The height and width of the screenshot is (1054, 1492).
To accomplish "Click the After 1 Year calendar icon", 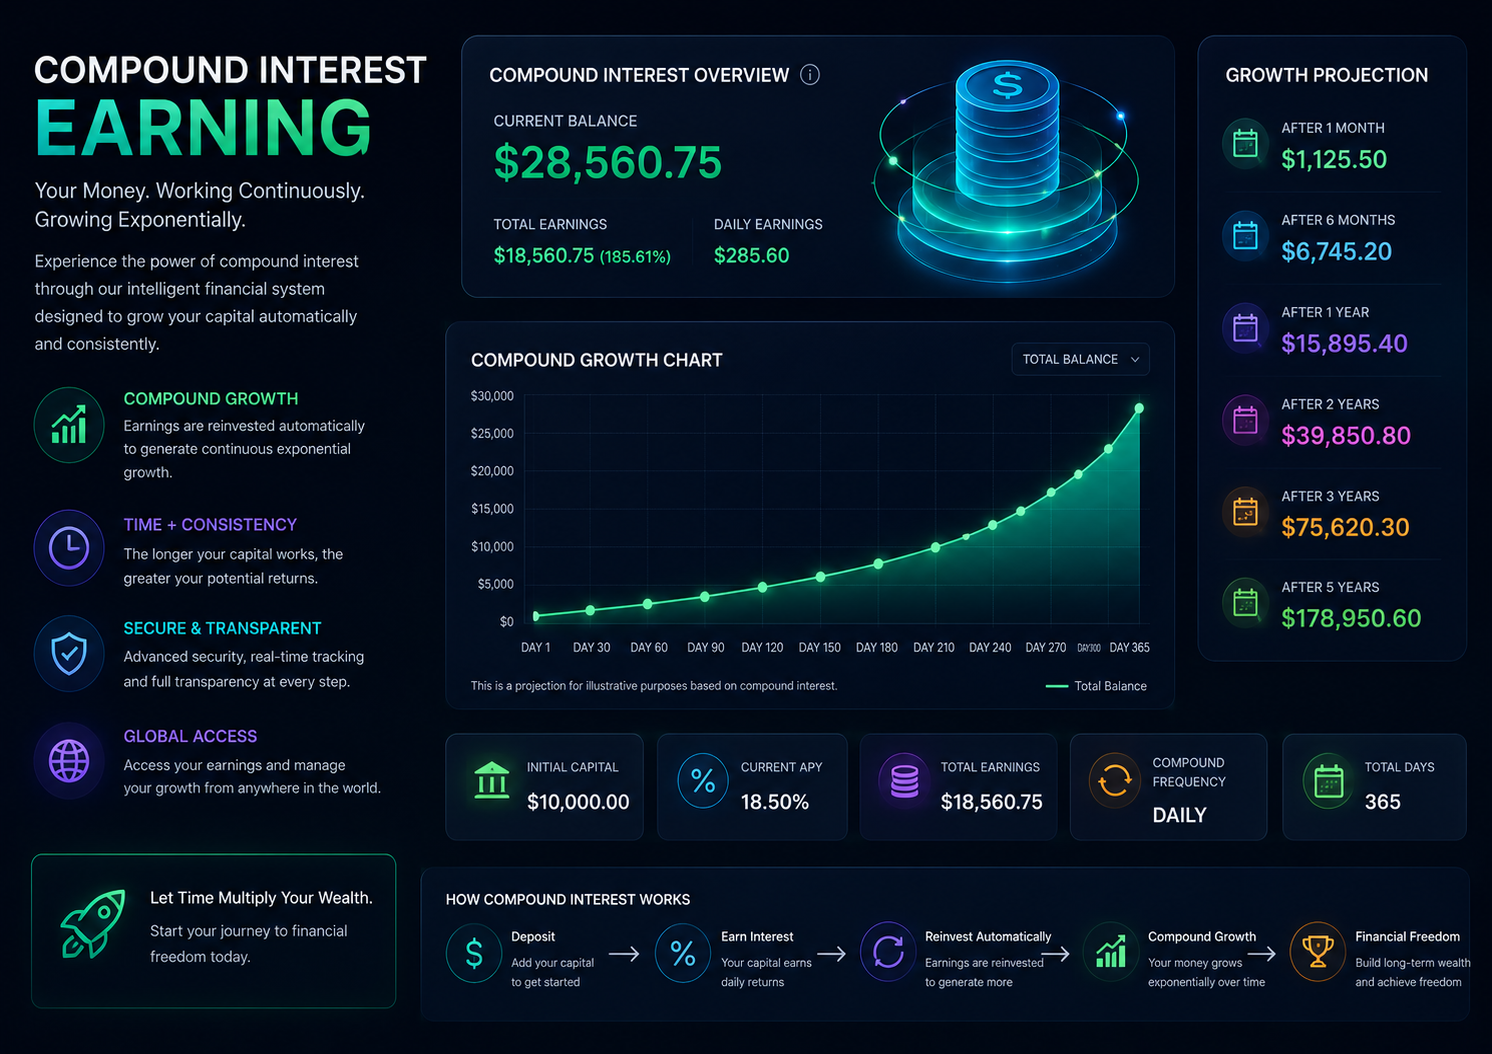I will (1245, 328).
